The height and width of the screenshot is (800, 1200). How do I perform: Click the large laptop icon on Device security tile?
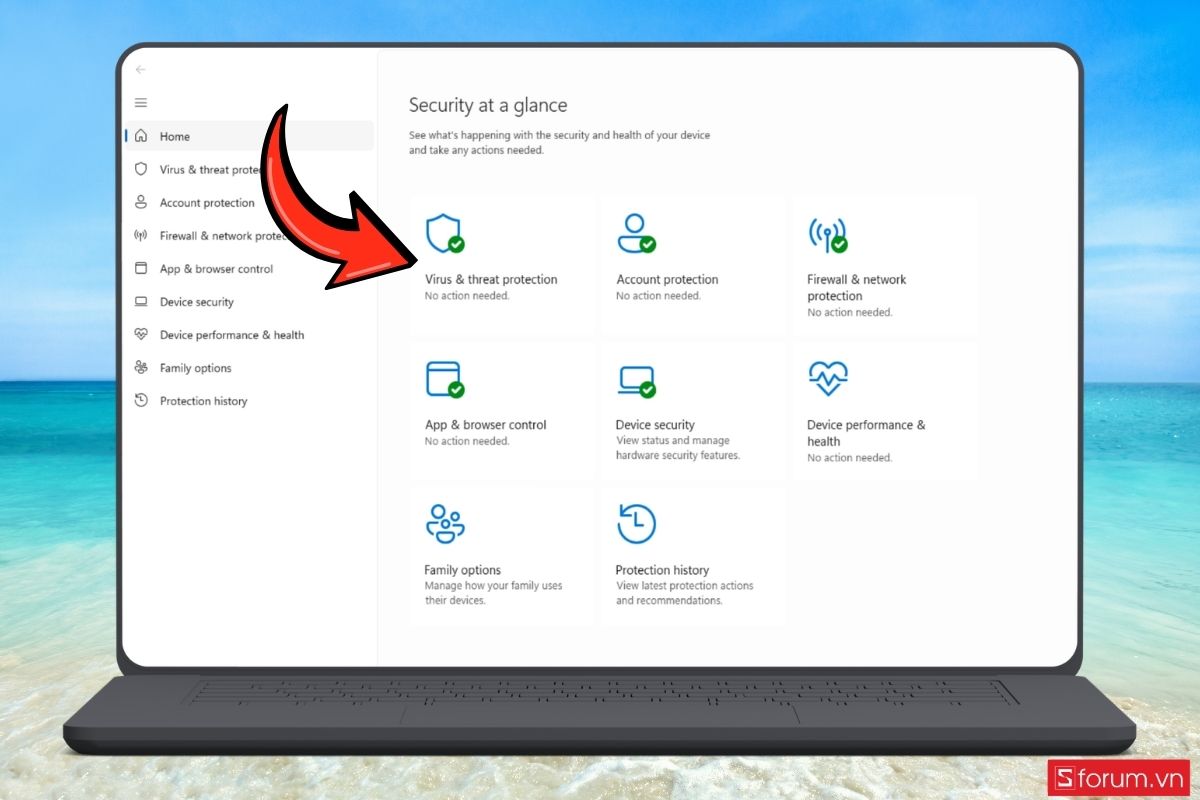636,380
